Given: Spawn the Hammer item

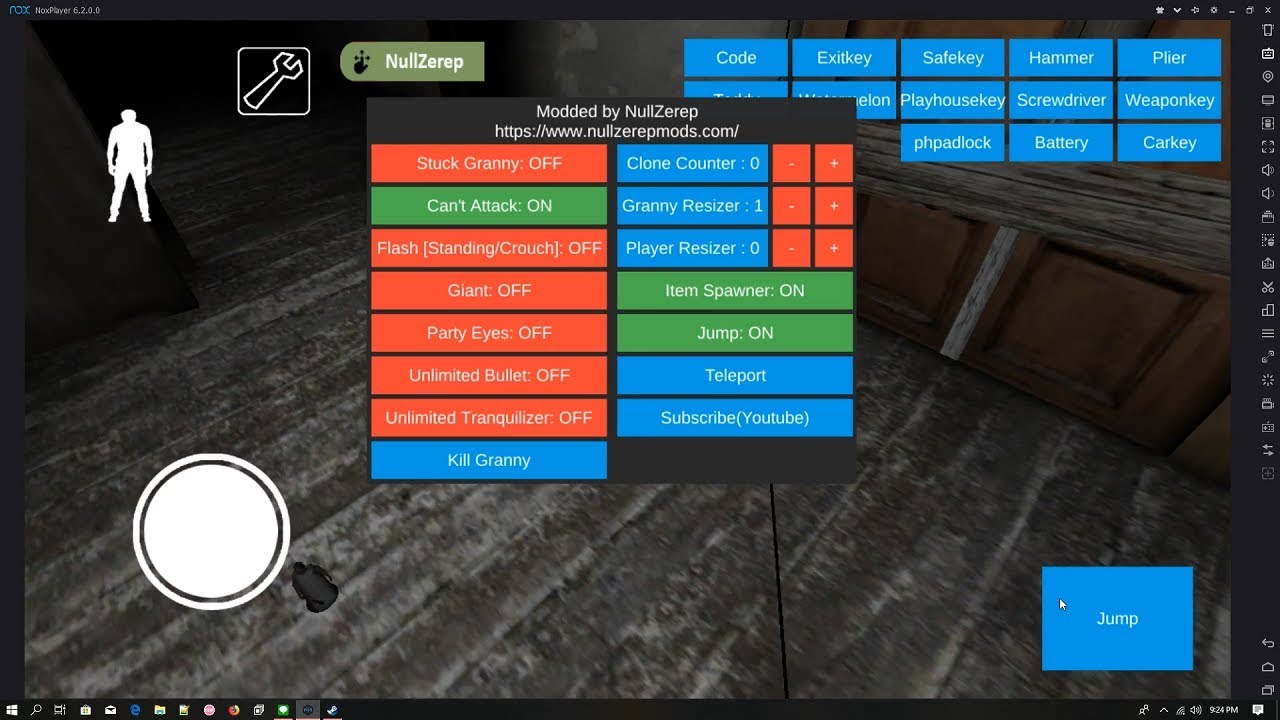Looking at the screenshot, I should [1061, 58].
